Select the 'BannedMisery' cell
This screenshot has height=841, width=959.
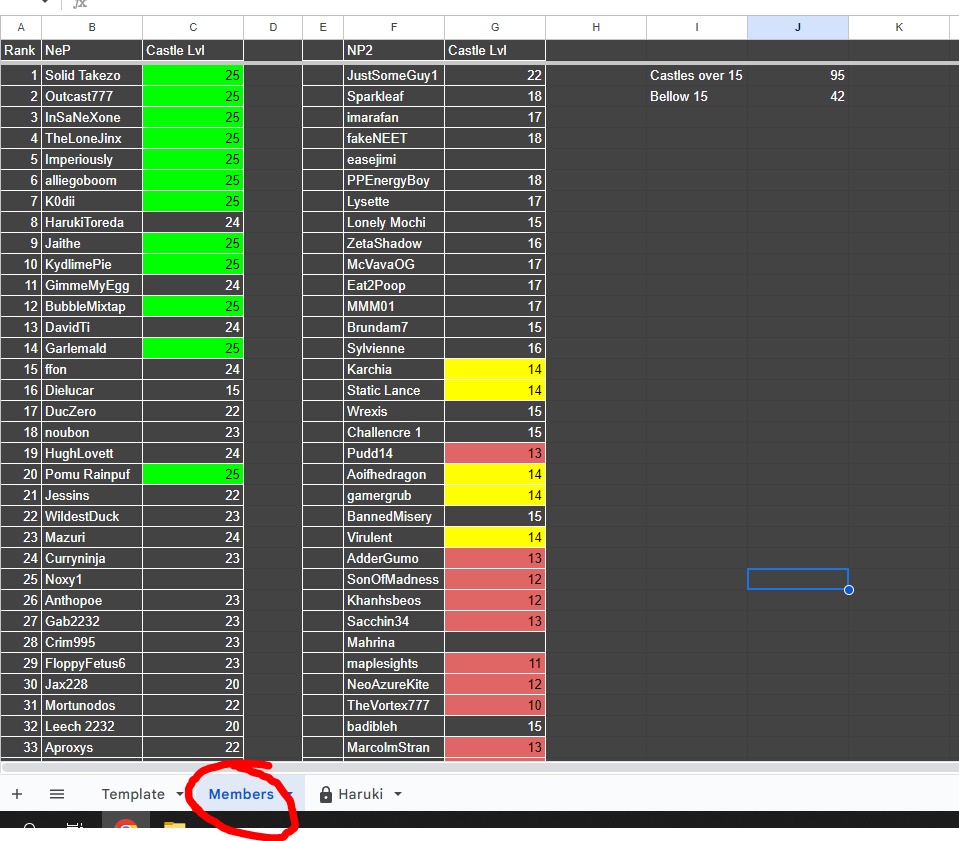394,516
